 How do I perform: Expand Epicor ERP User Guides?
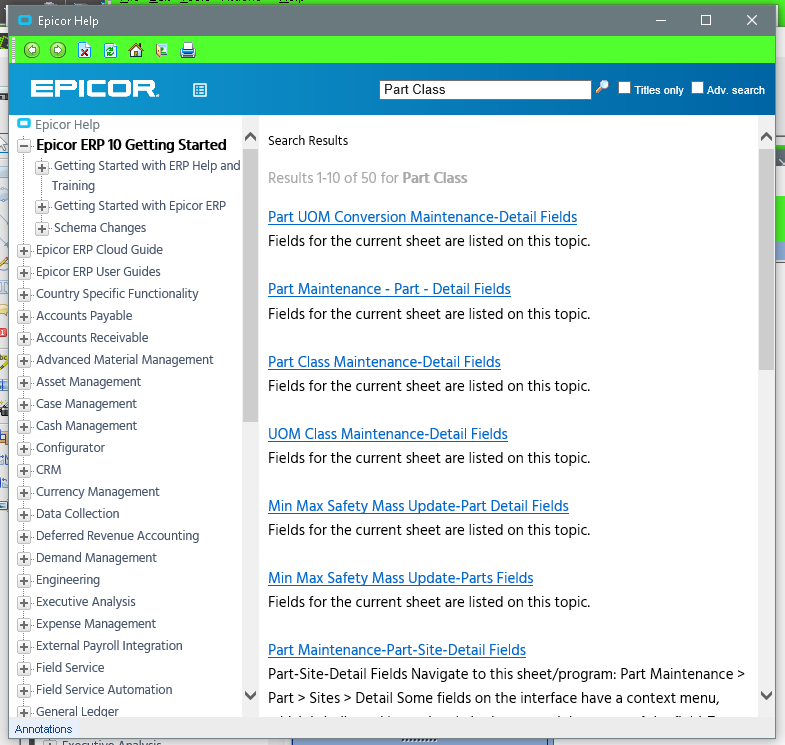pos(24,273)
